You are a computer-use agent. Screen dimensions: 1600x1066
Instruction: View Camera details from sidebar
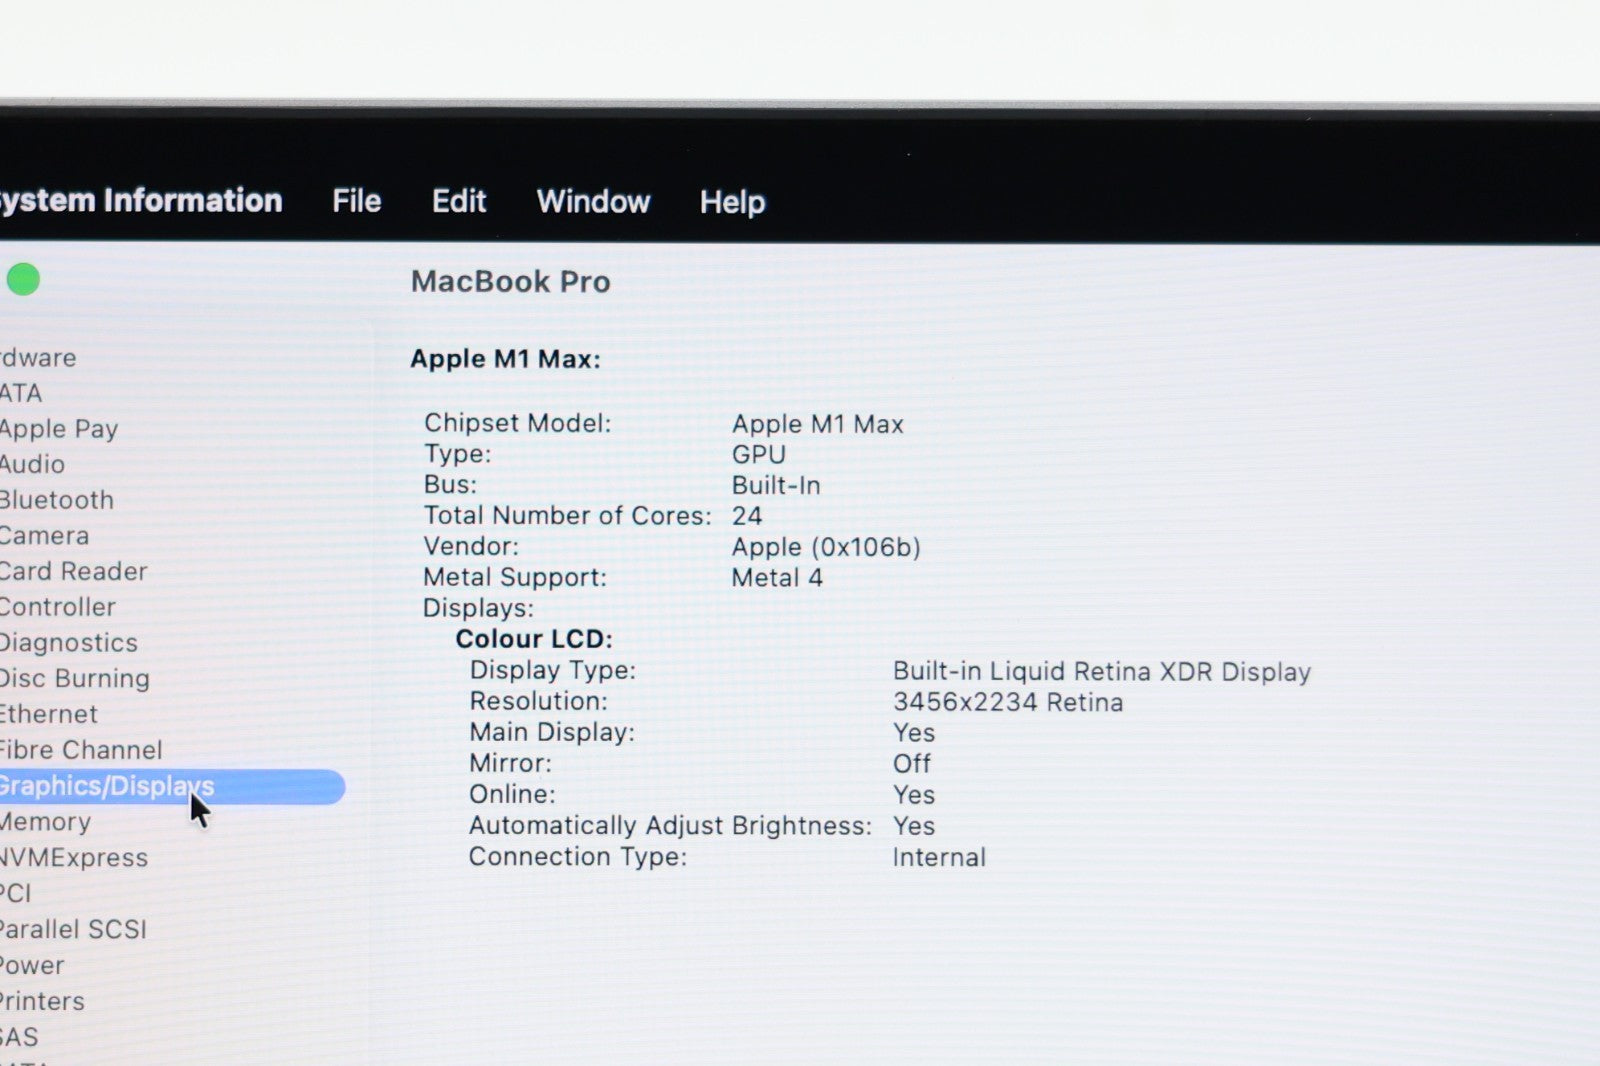coord(44,536)
